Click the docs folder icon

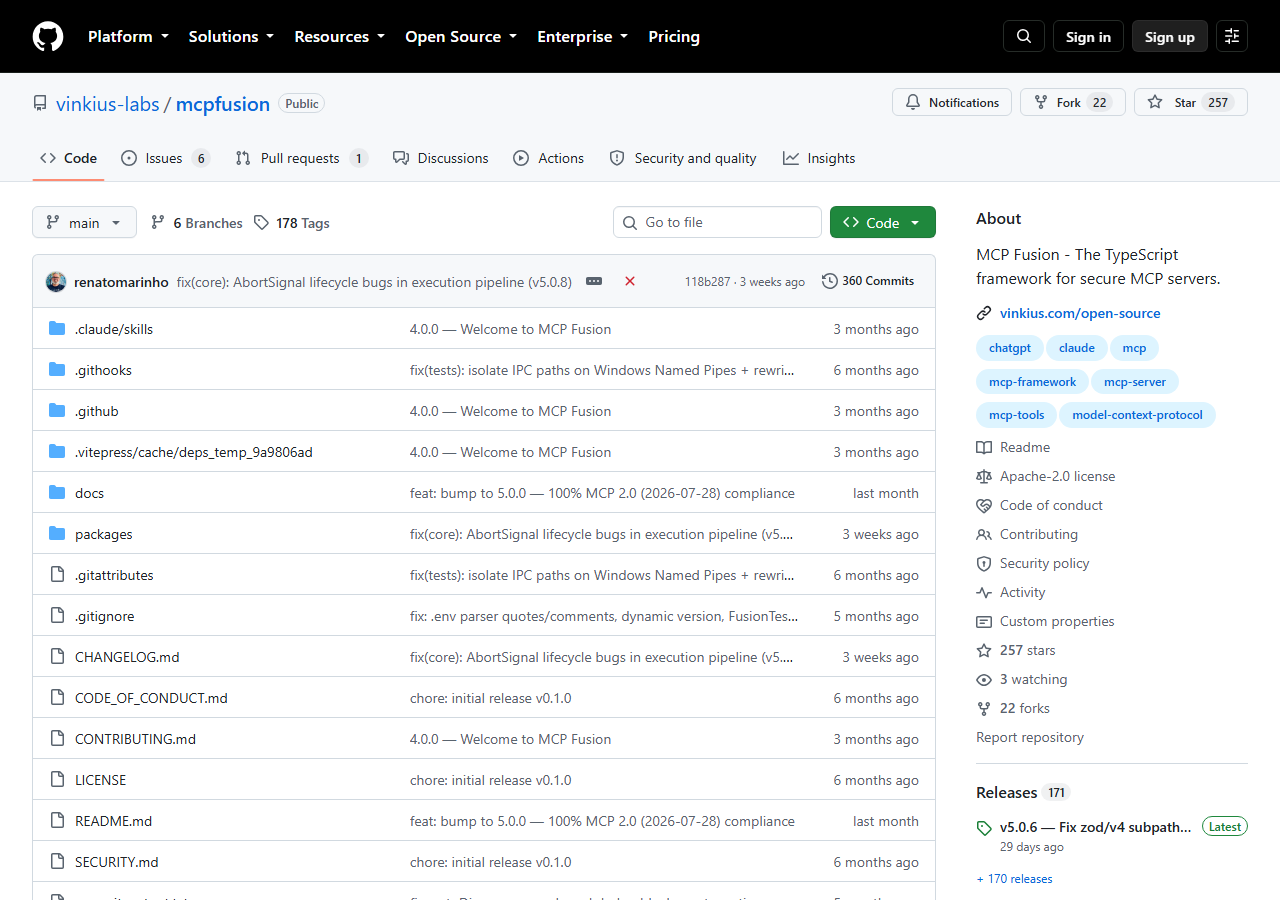coord(57,493)
